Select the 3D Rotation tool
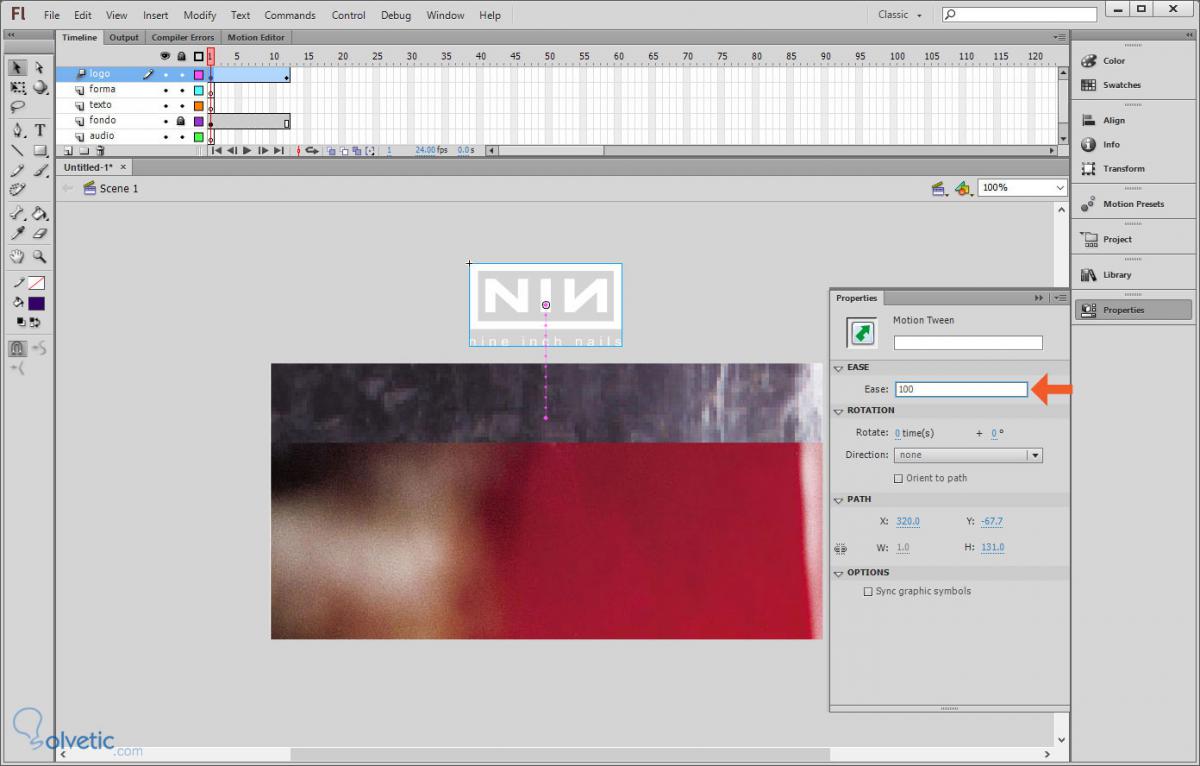The image size is (1200, 766). 40,87
